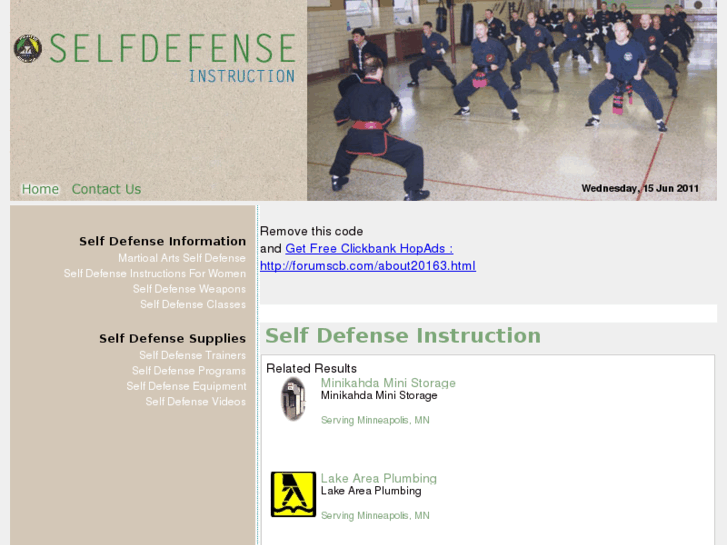Open the Self Defense Weapons page
The width and height of the screenshot is (727, 545).
tap(189, 289)
